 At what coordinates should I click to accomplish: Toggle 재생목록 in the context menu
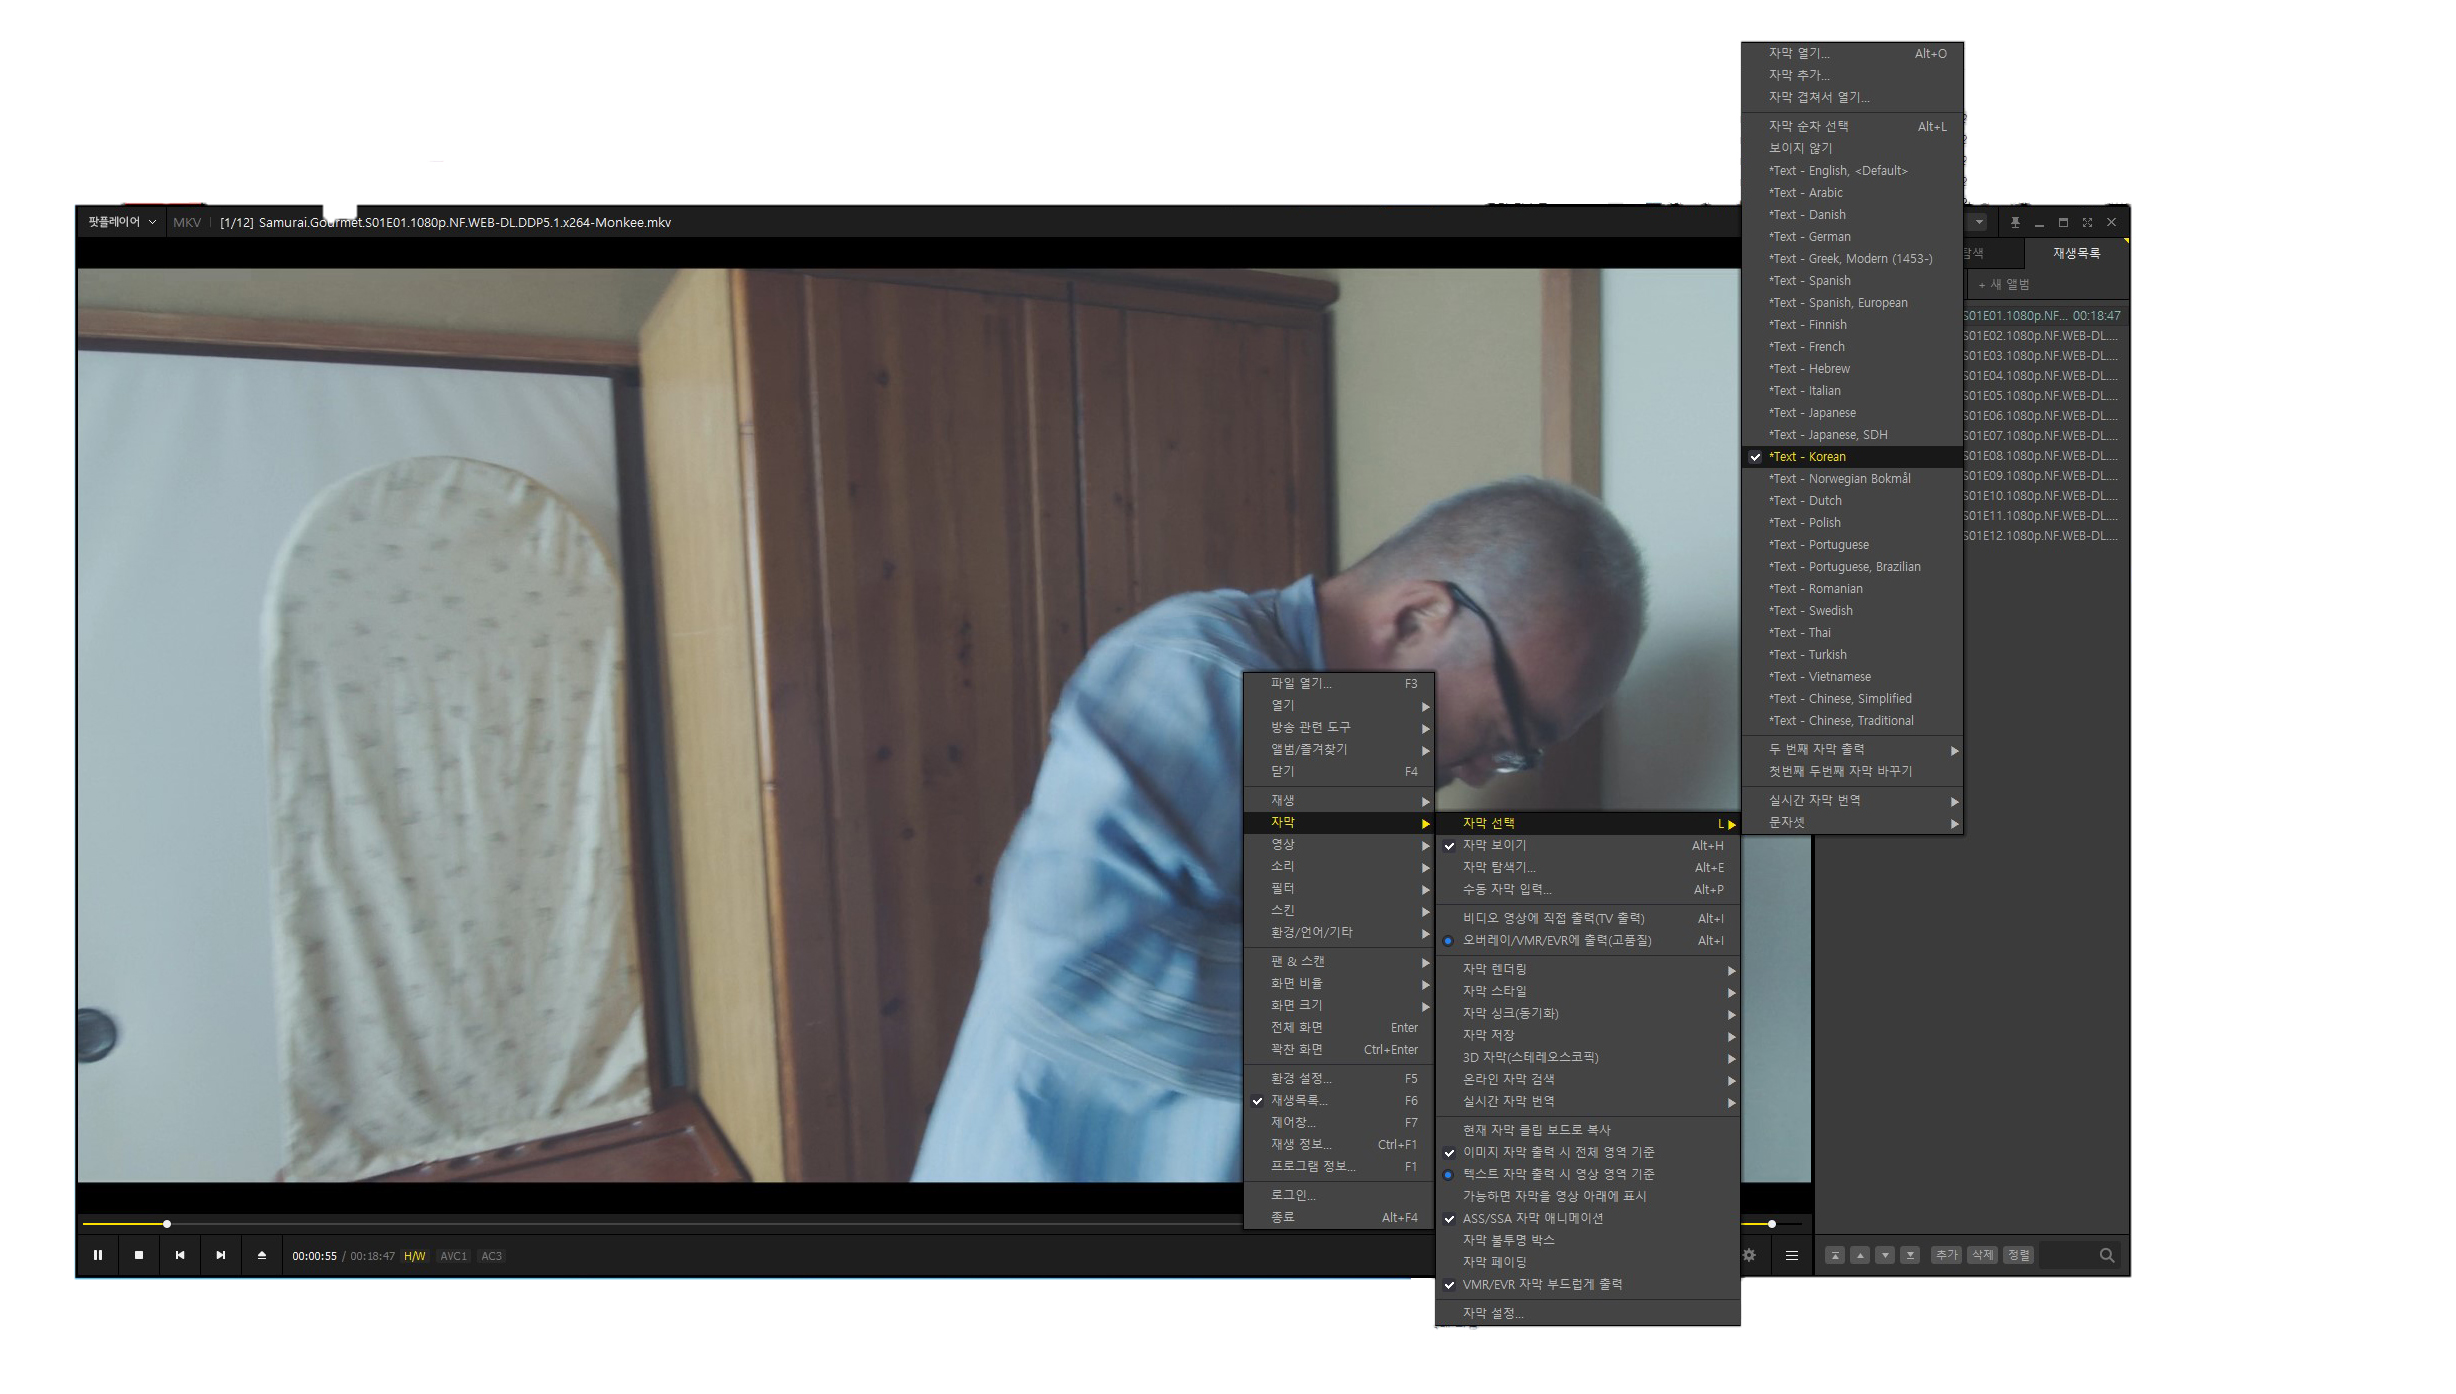(1339, 1101)
